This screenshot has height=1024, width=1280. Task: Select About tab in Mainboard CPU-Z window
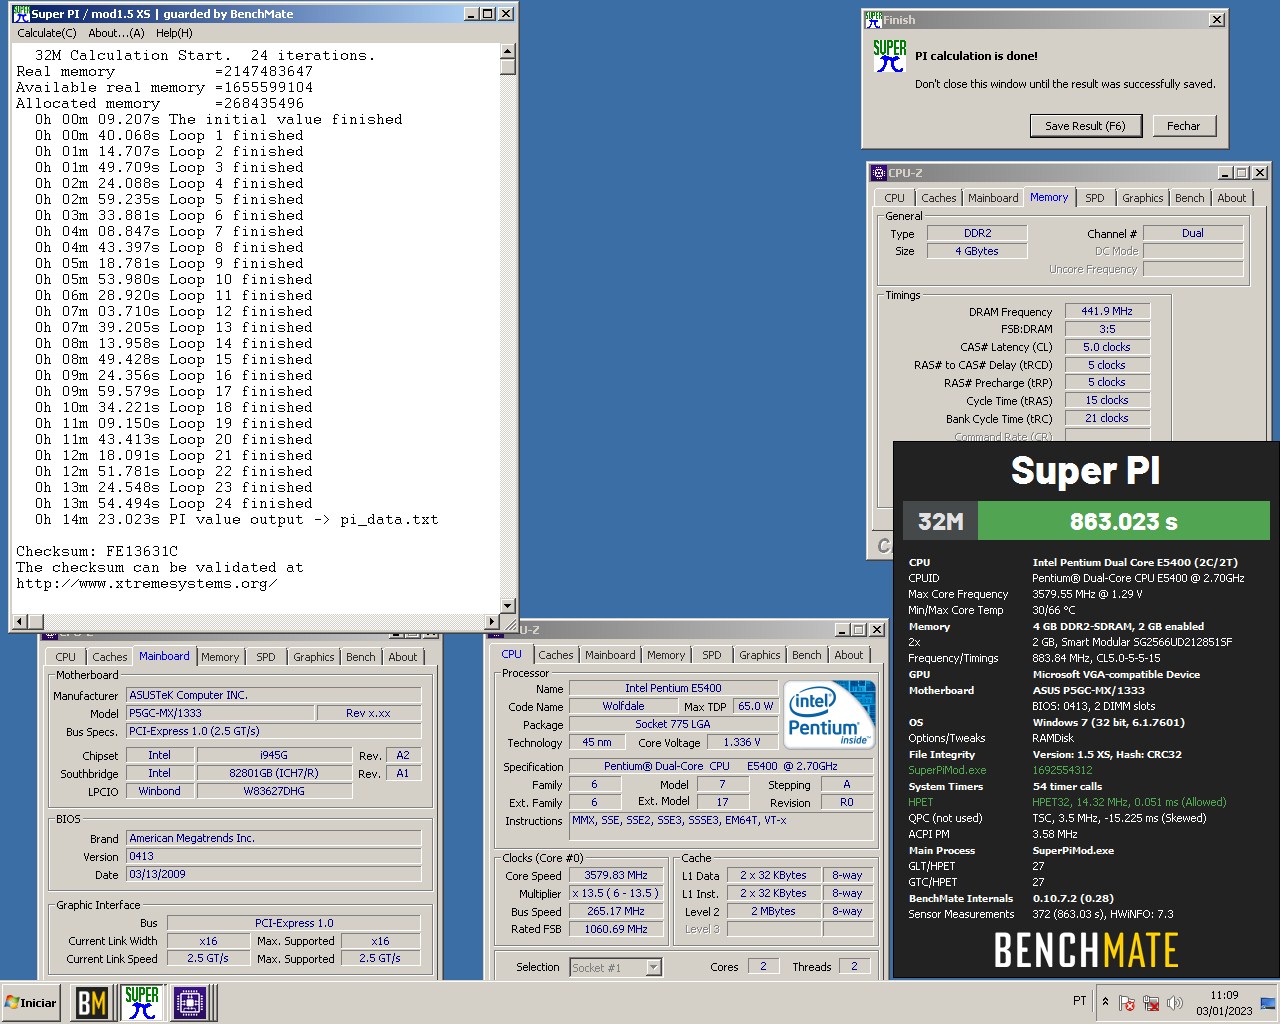coord(403,657)
